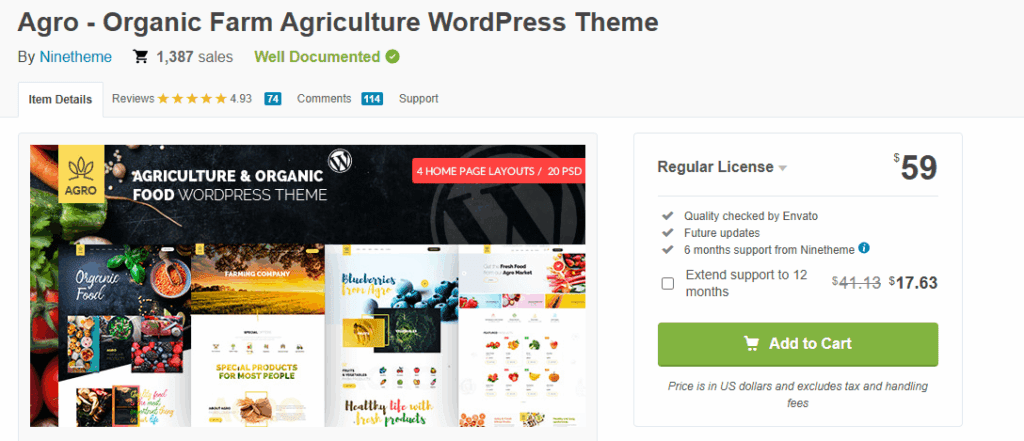Select the Item Details tab
Screen dimensions: 1024x441
(60, 100)
